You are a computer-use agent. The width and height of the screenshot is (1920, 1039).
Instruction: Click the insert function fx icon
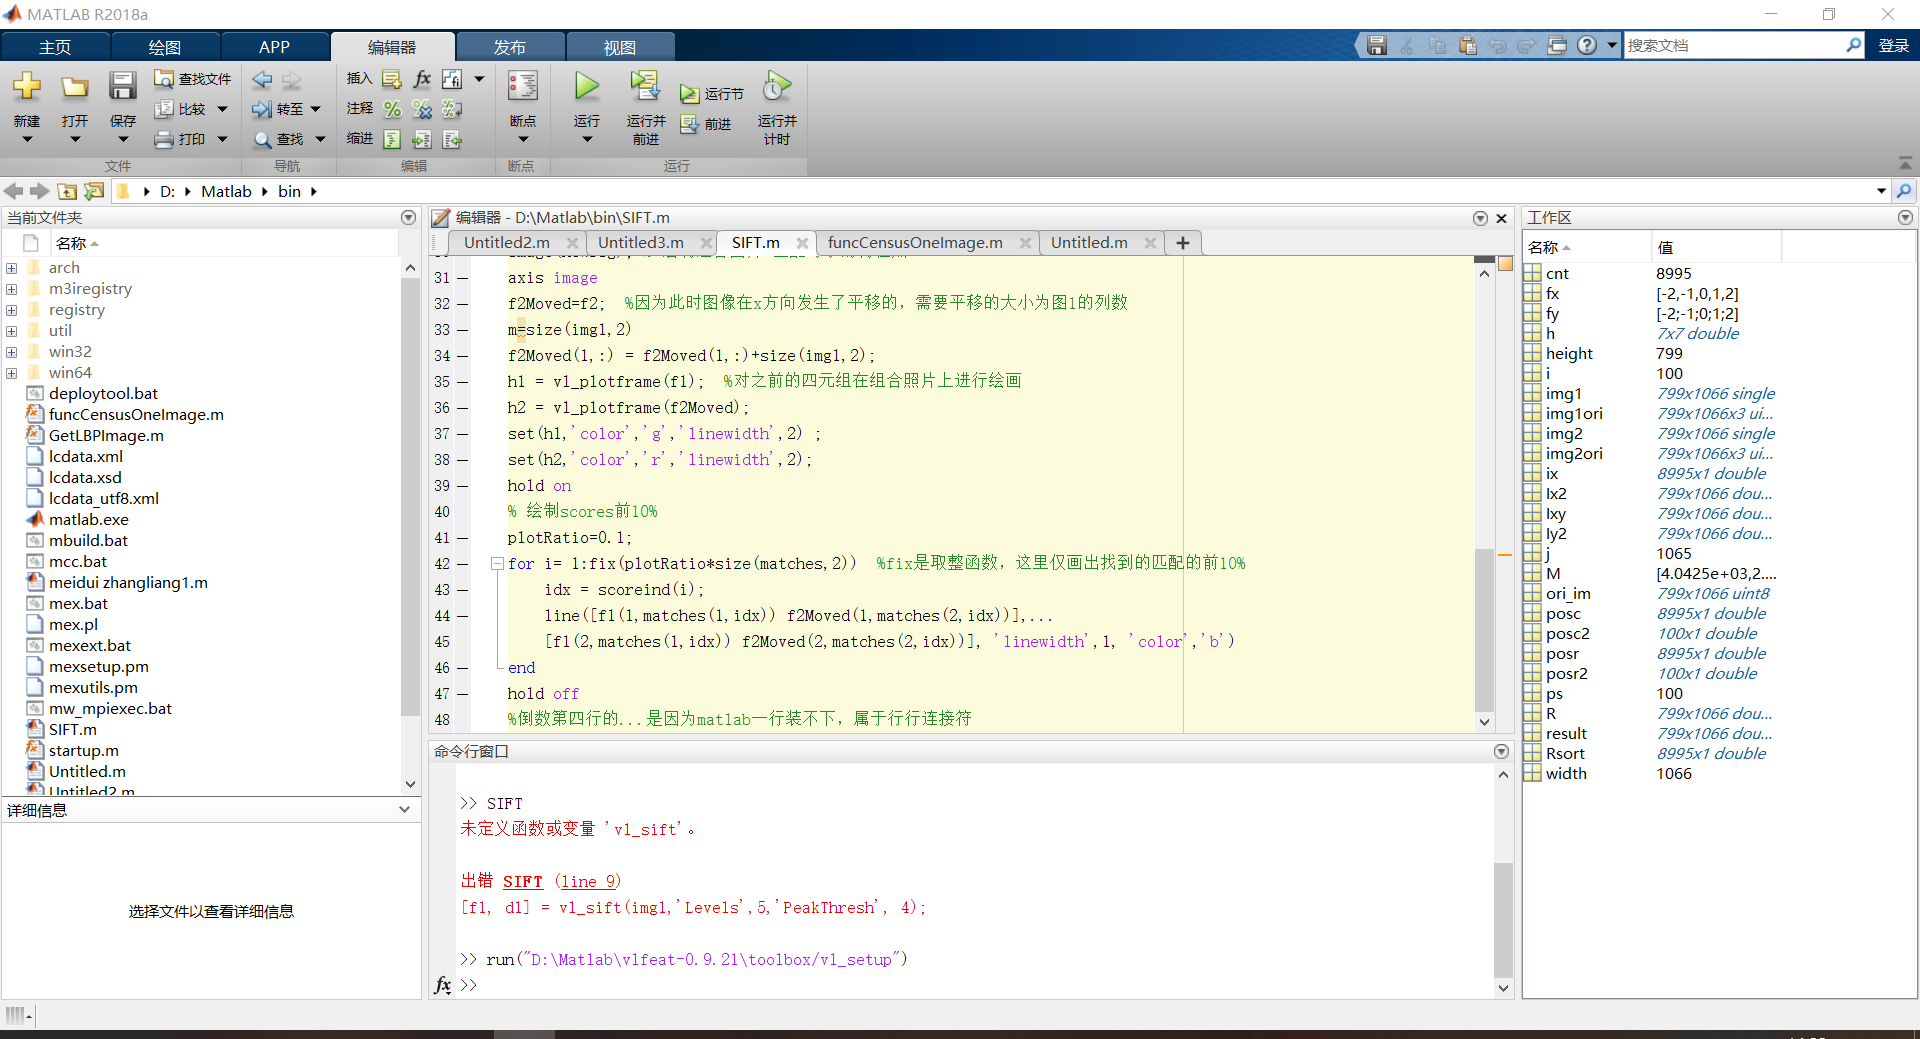click(x=421, y=78)
